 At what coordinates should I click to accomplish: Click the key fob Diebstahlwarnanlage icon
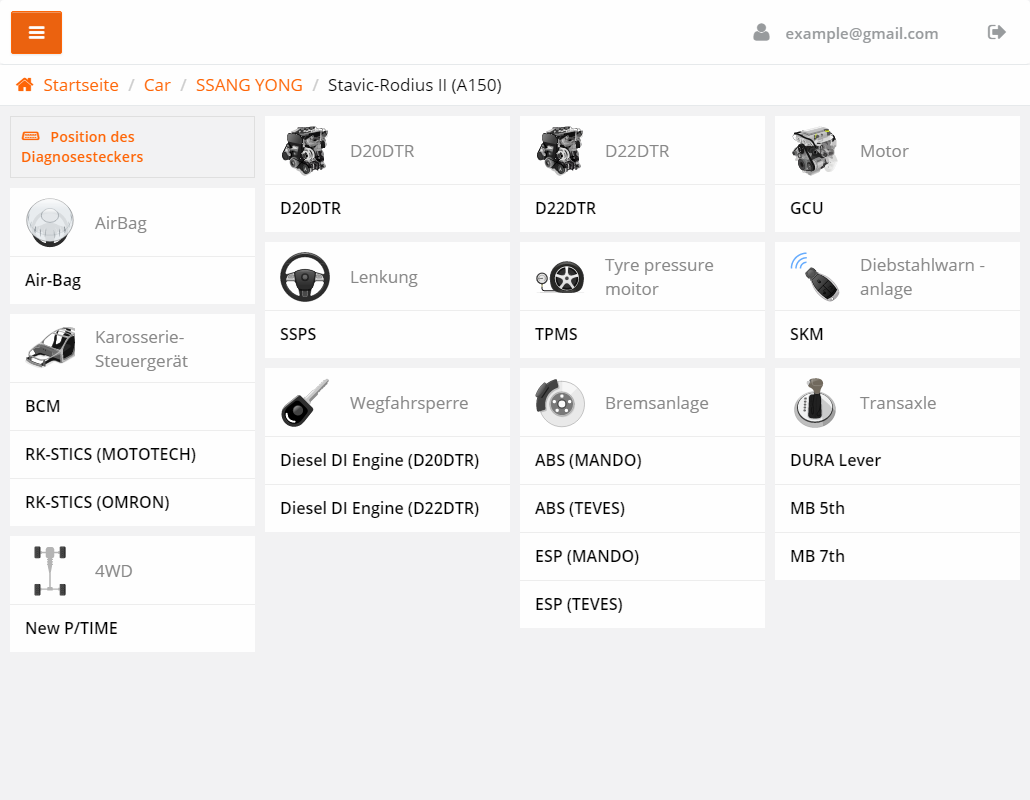(x=813, y=277)
